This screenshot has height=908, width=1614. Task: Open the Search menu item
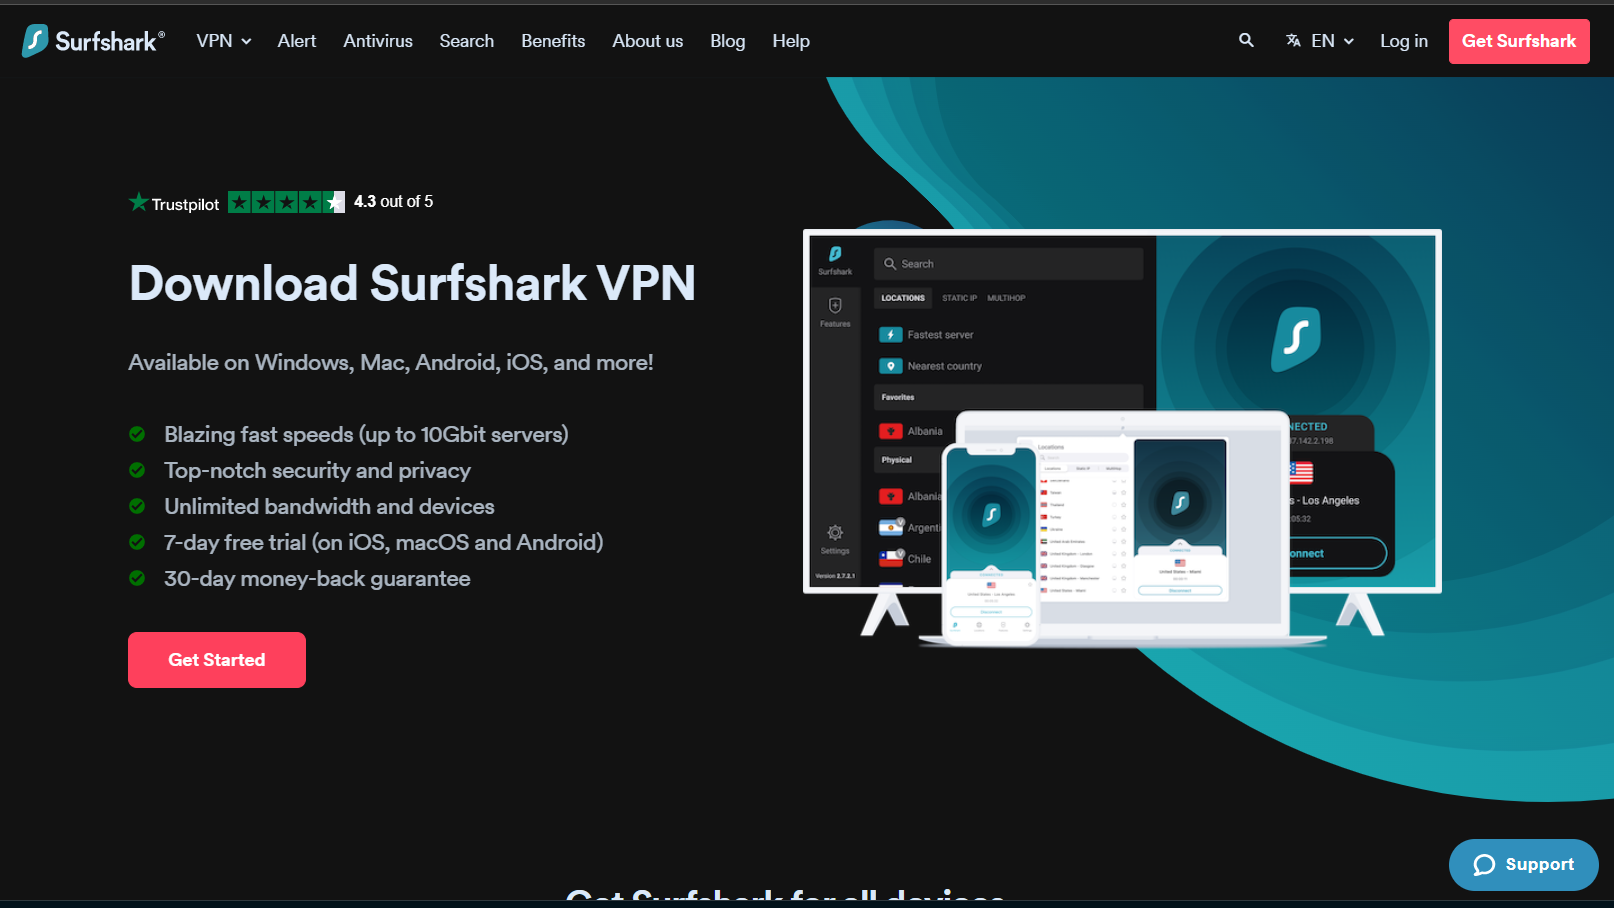467,41
